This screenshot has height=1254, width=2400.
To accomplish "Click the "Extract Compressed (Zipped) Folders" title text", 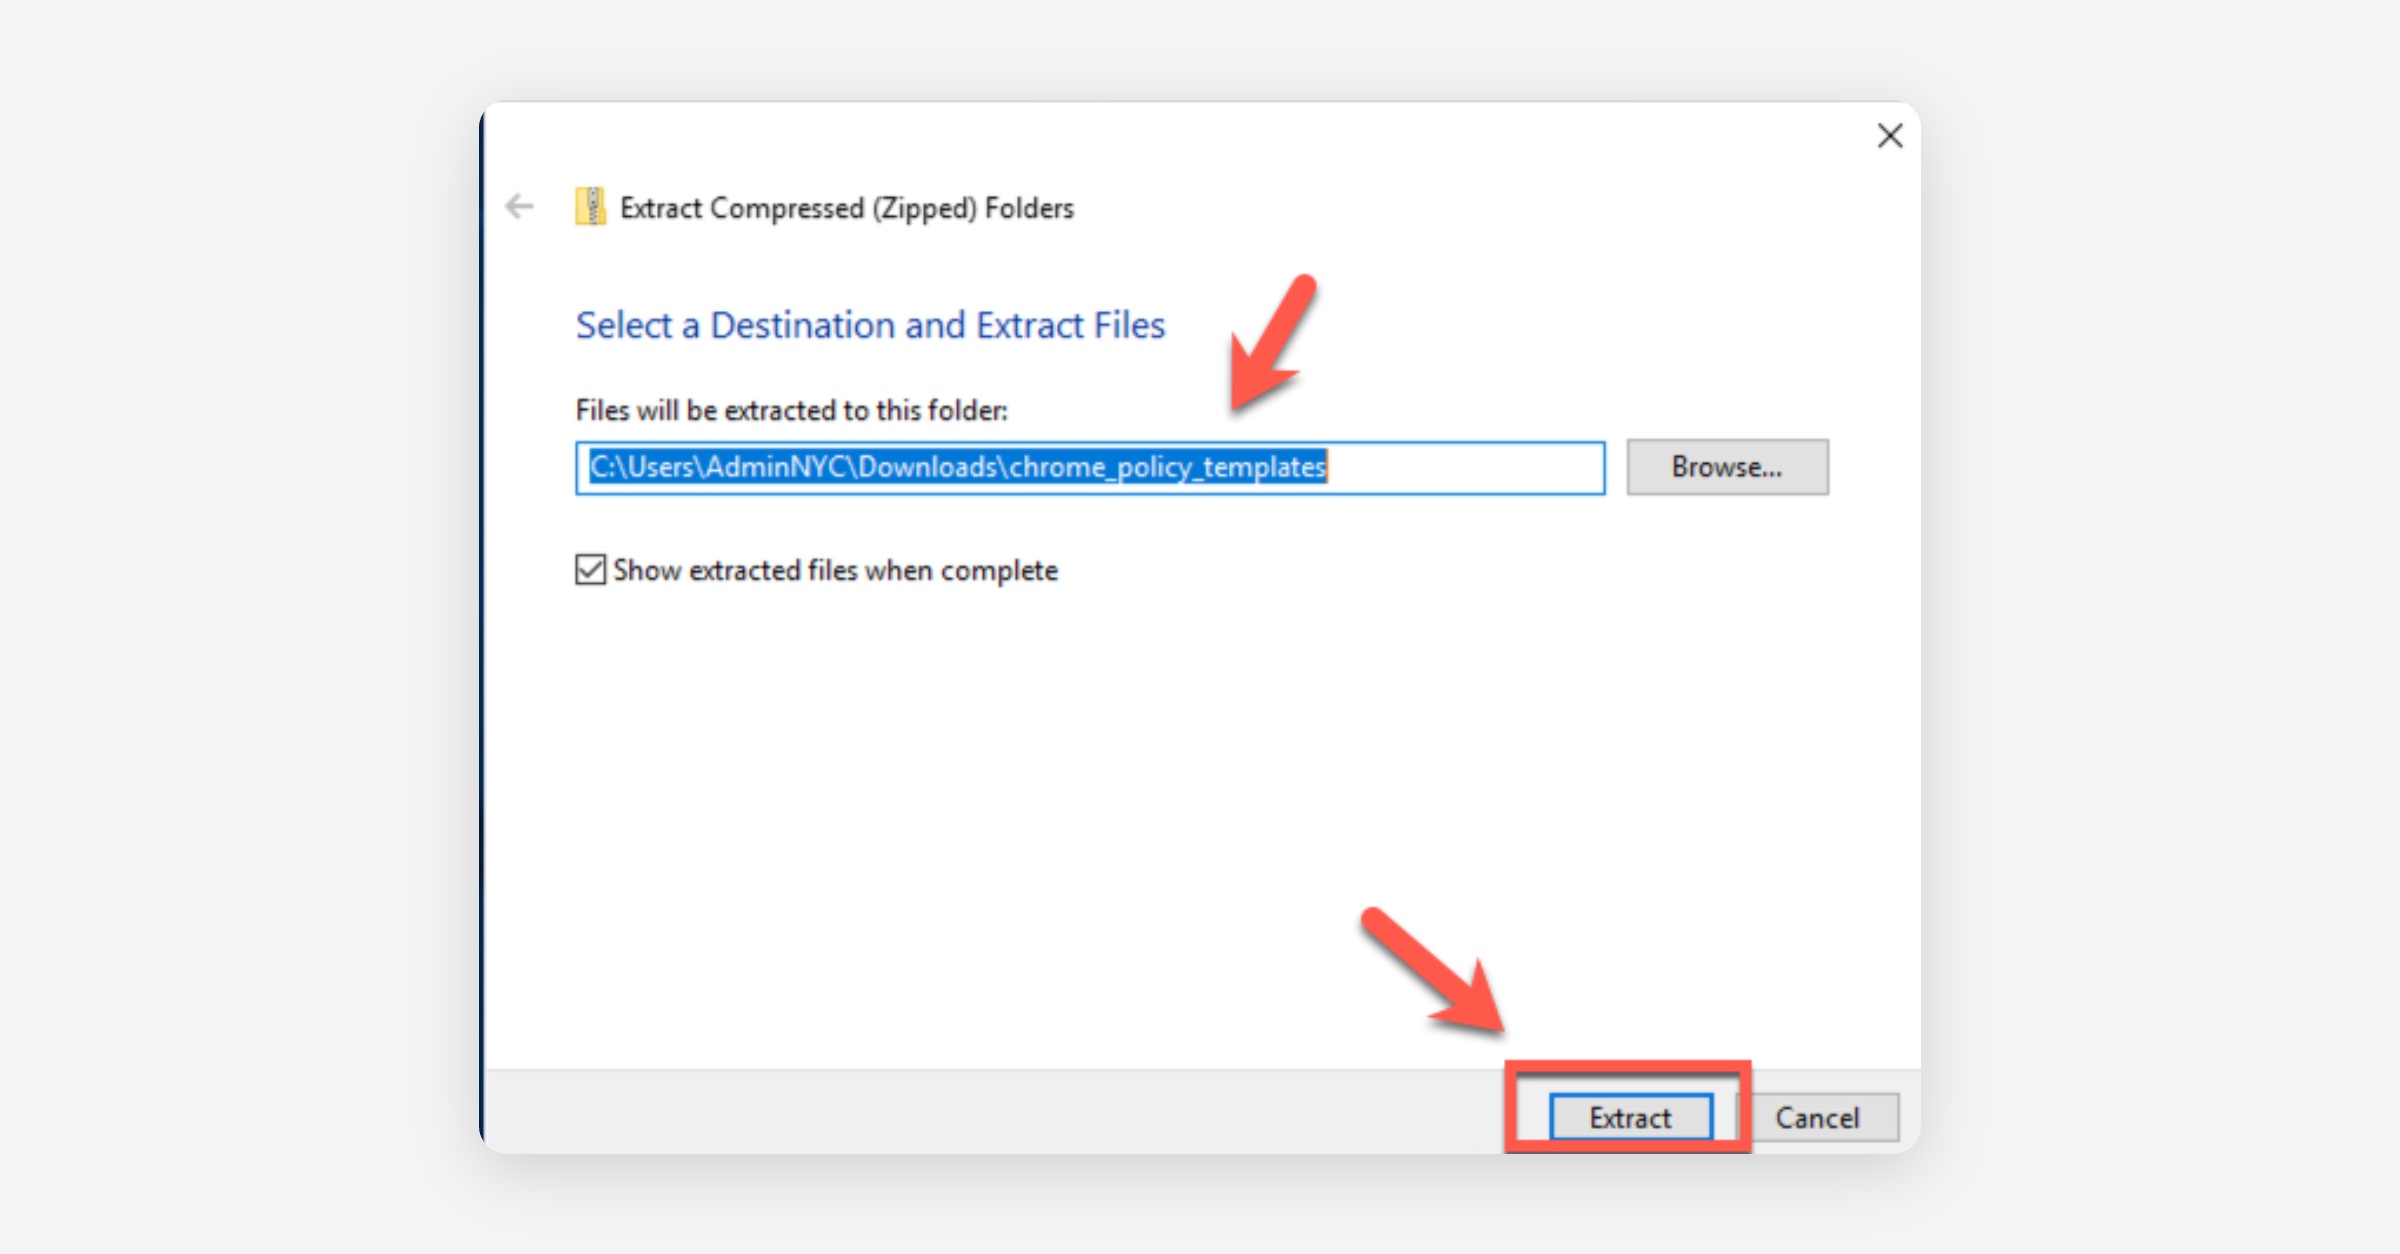I will point(846,208).
